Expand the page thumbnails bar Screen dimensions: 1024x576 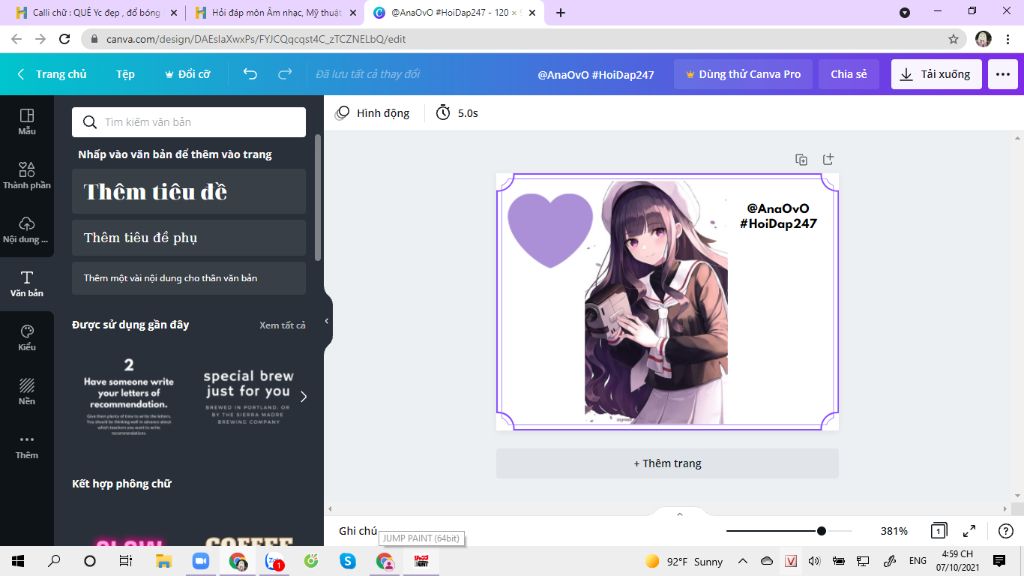[x=680, y=514]
